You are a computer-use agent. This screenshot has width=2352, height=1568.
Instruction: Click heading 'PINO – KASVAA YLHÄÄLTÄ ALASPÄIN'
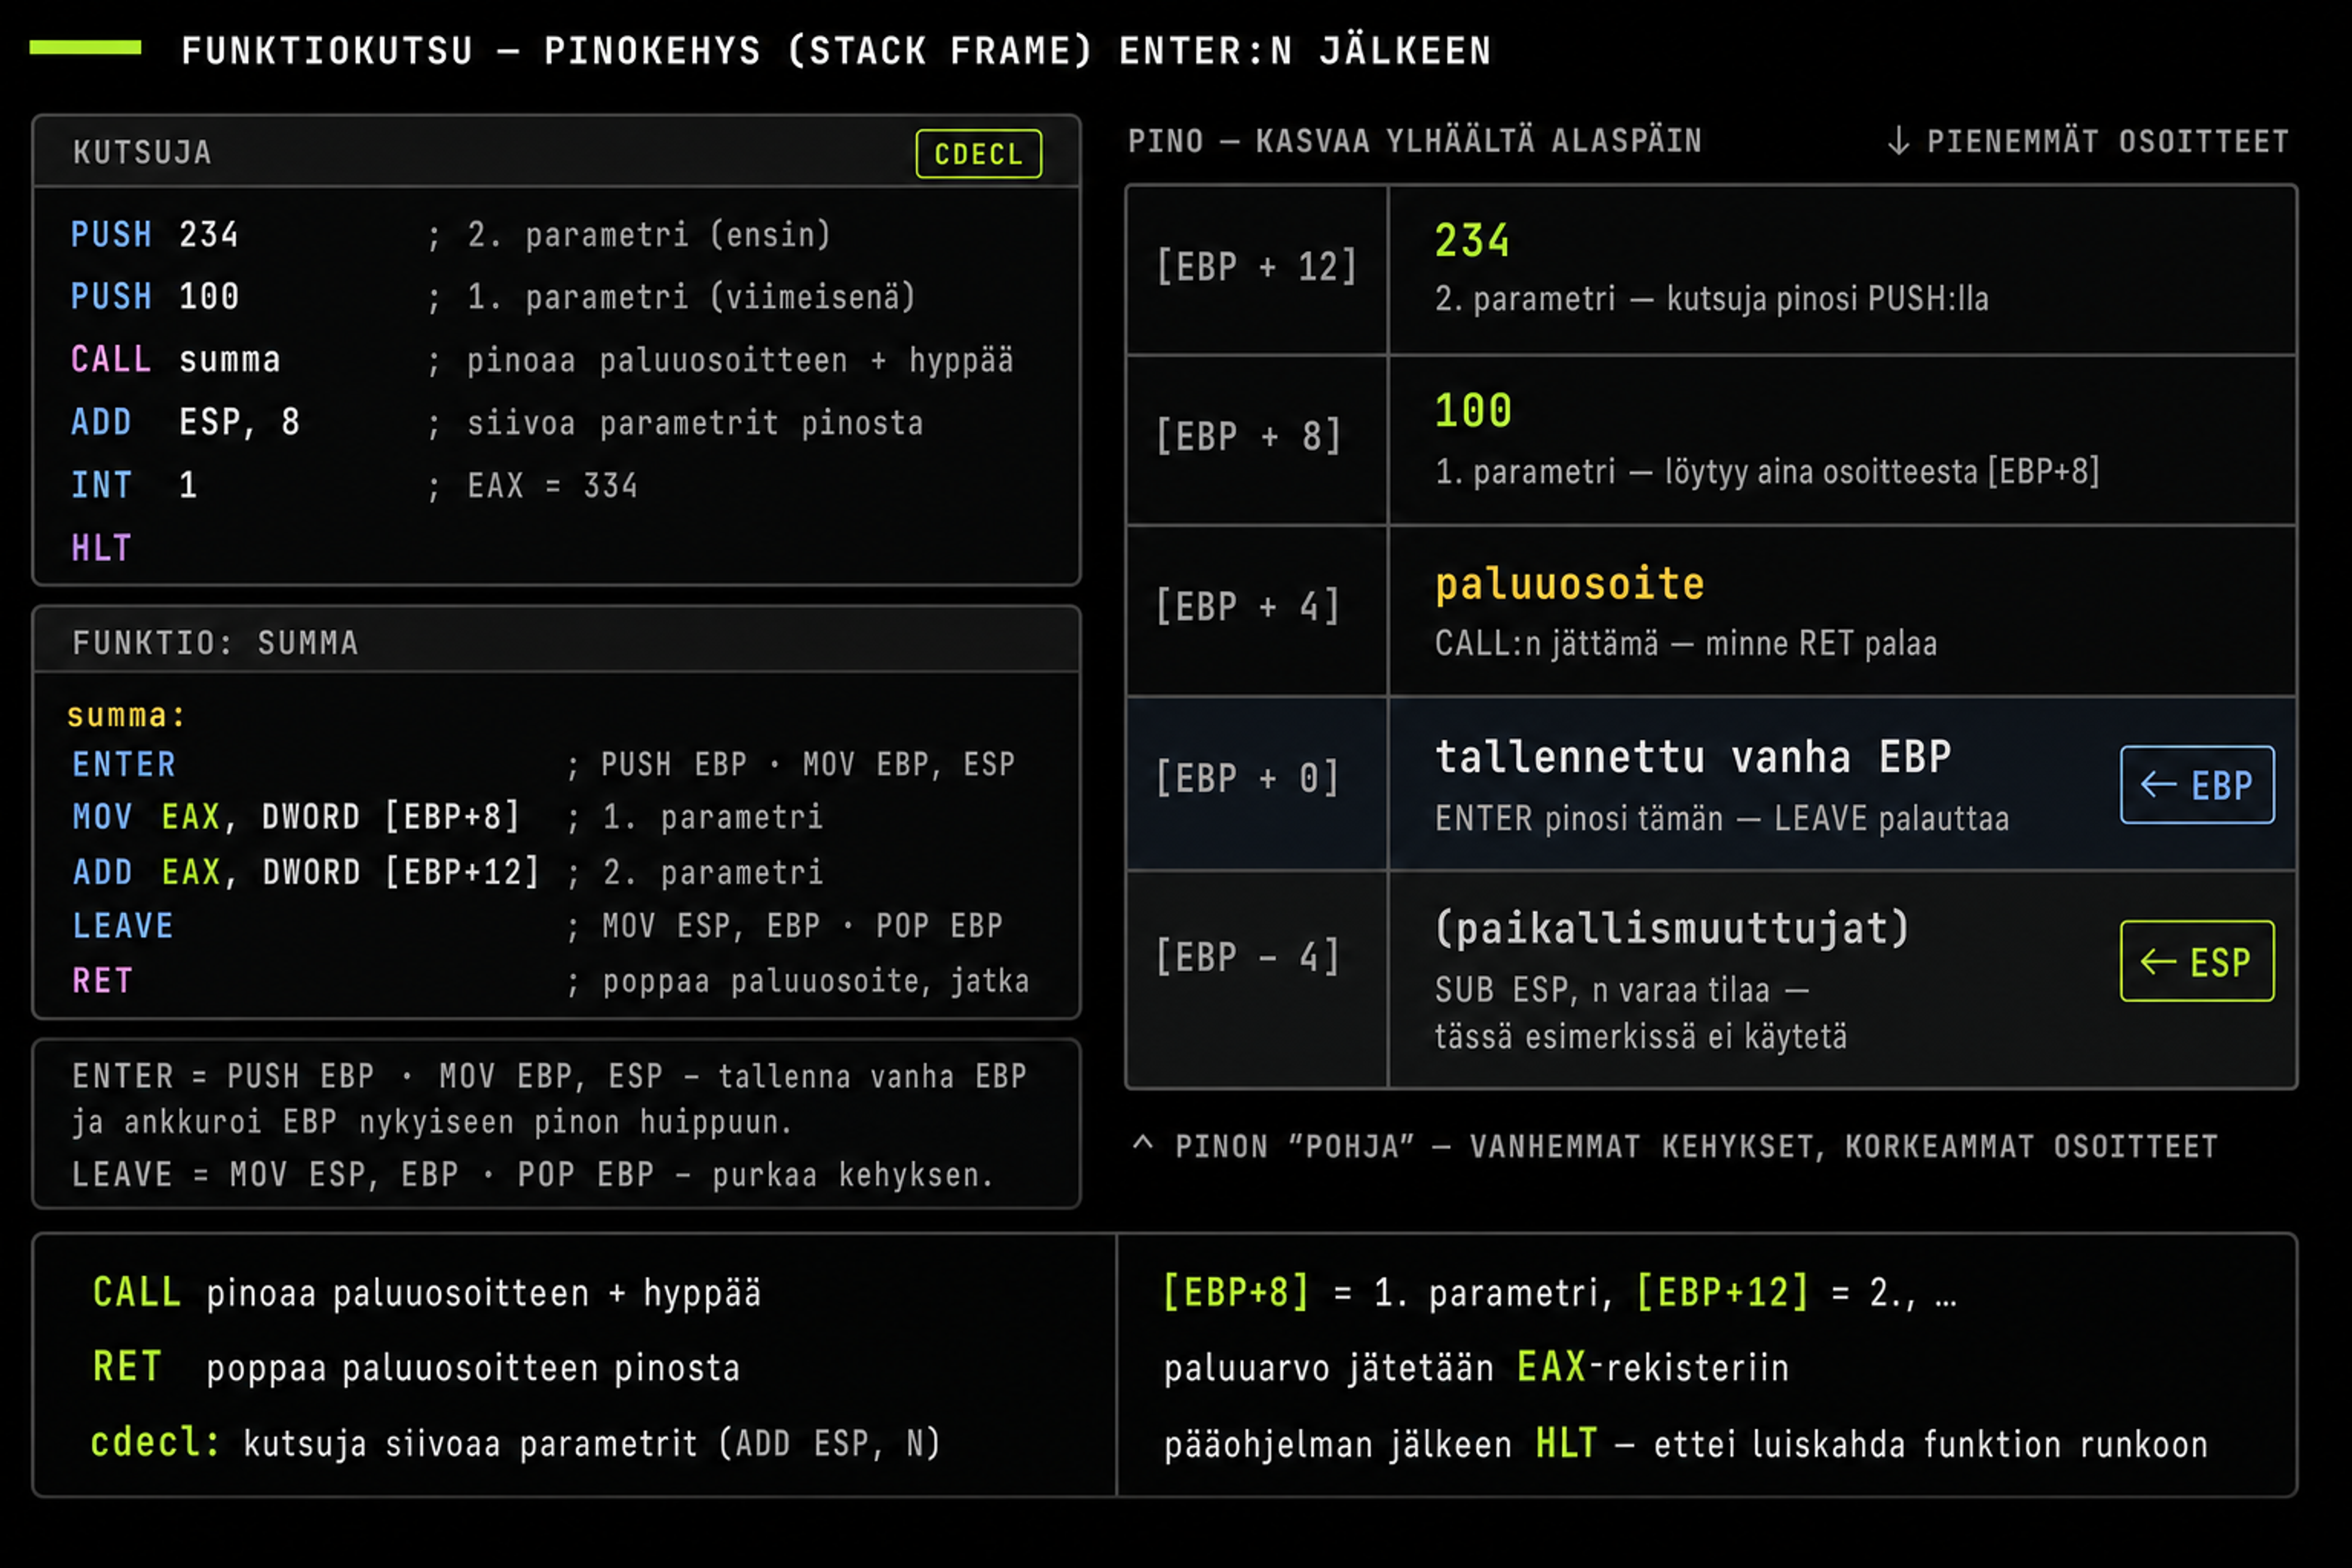point(1415,141)
